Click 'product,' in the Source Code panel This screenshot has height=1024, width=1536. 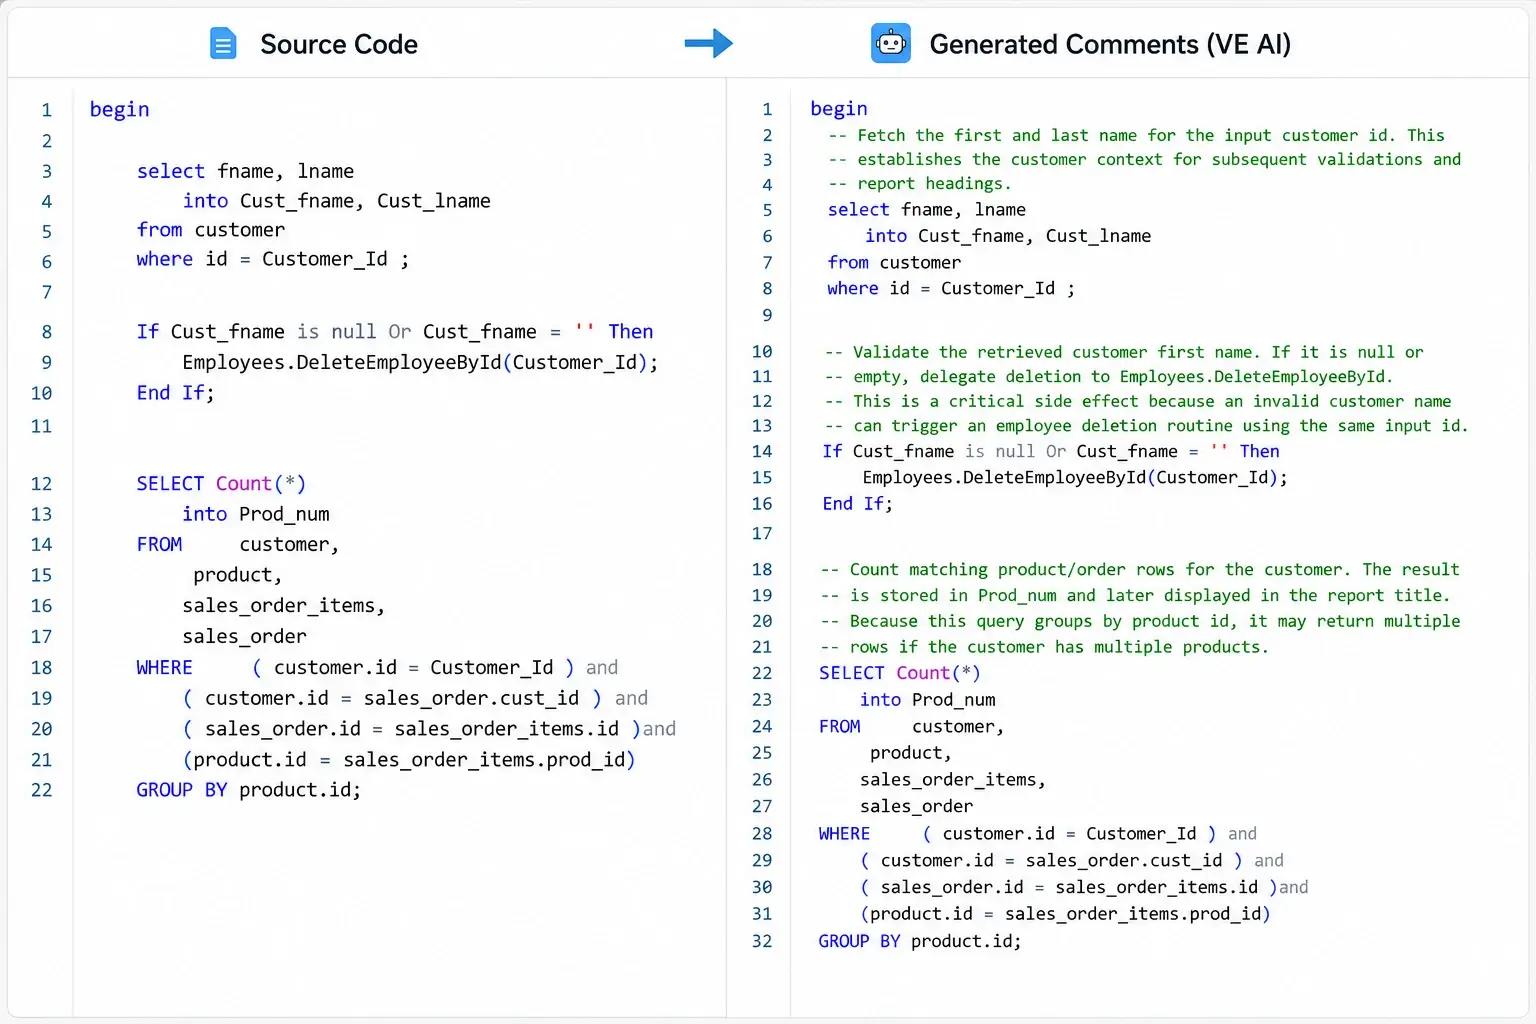pos(237,576)
